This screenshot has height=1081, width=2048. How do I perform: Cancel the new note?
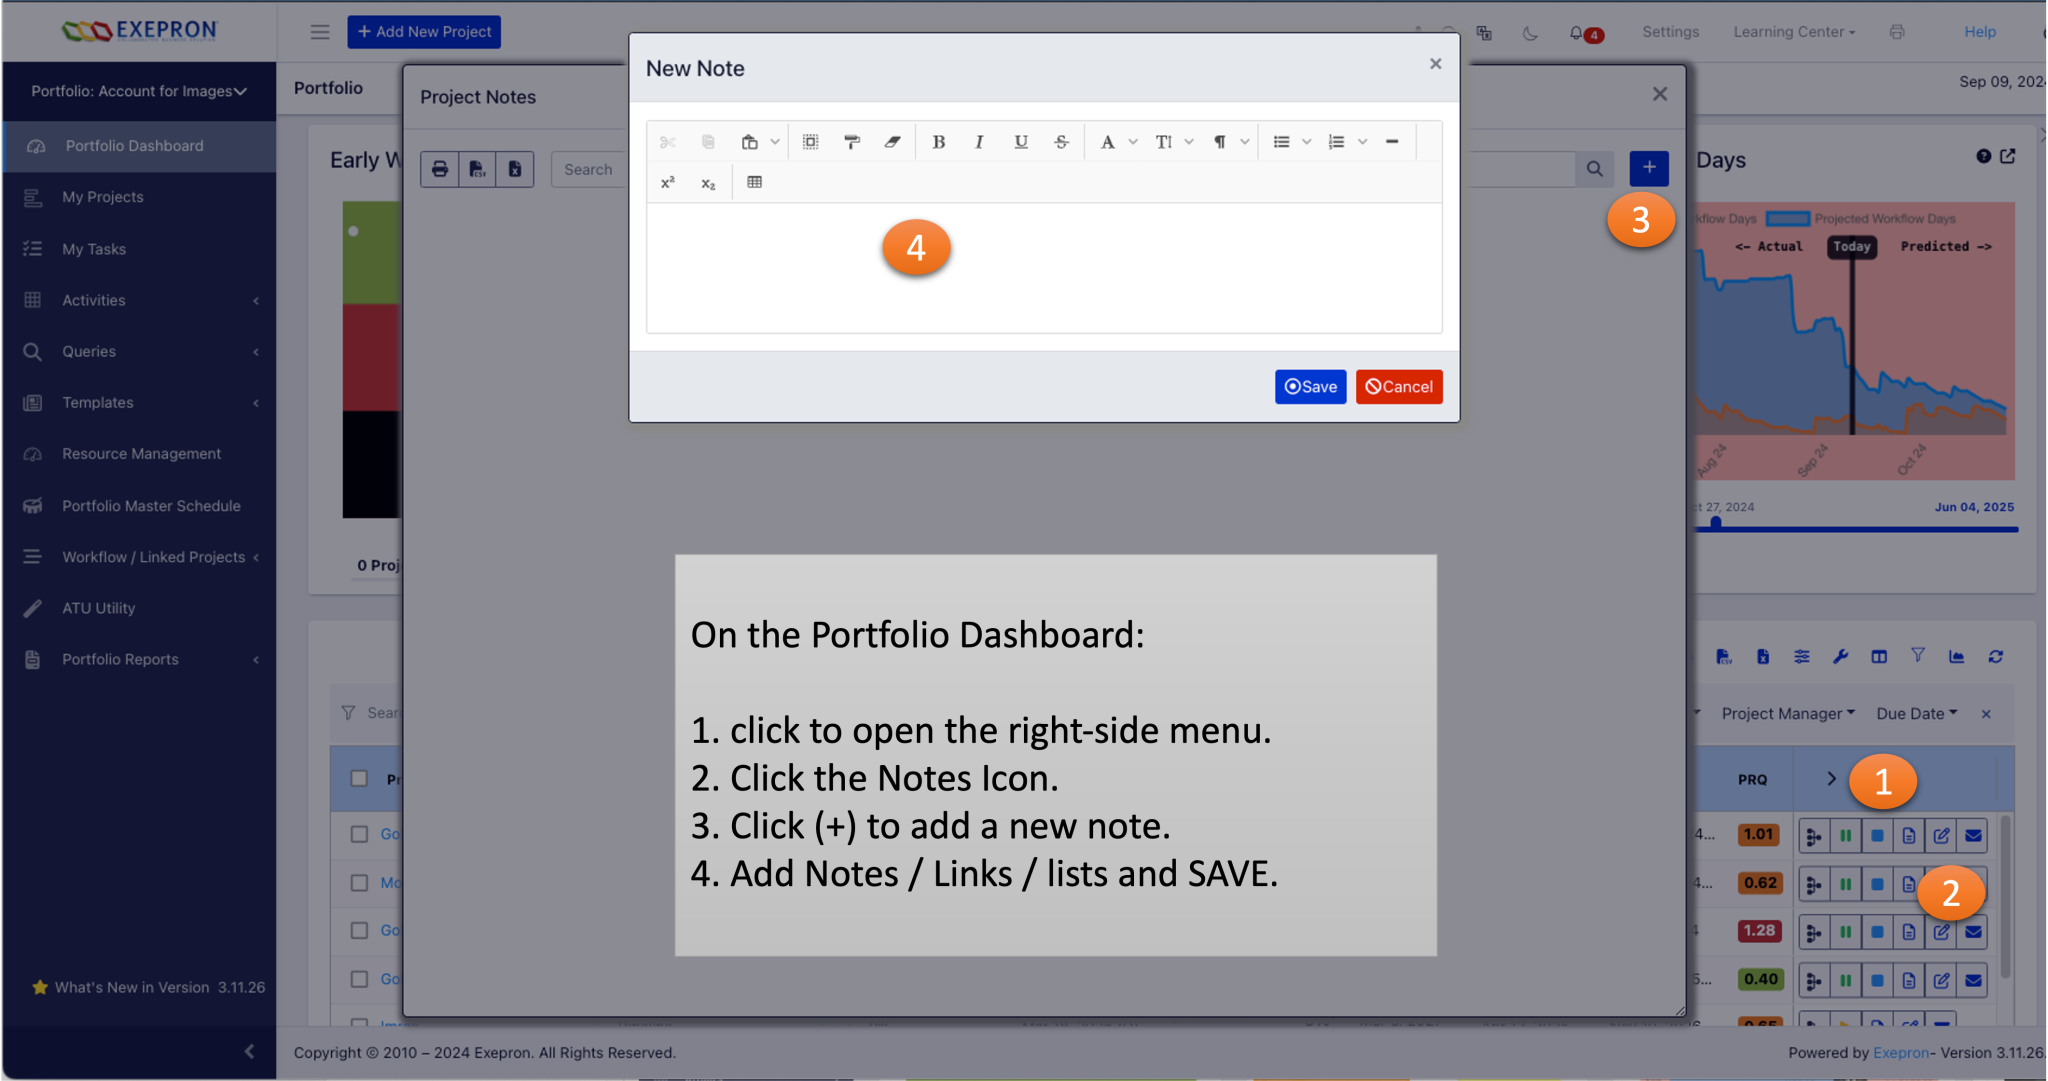(1399, 387)
